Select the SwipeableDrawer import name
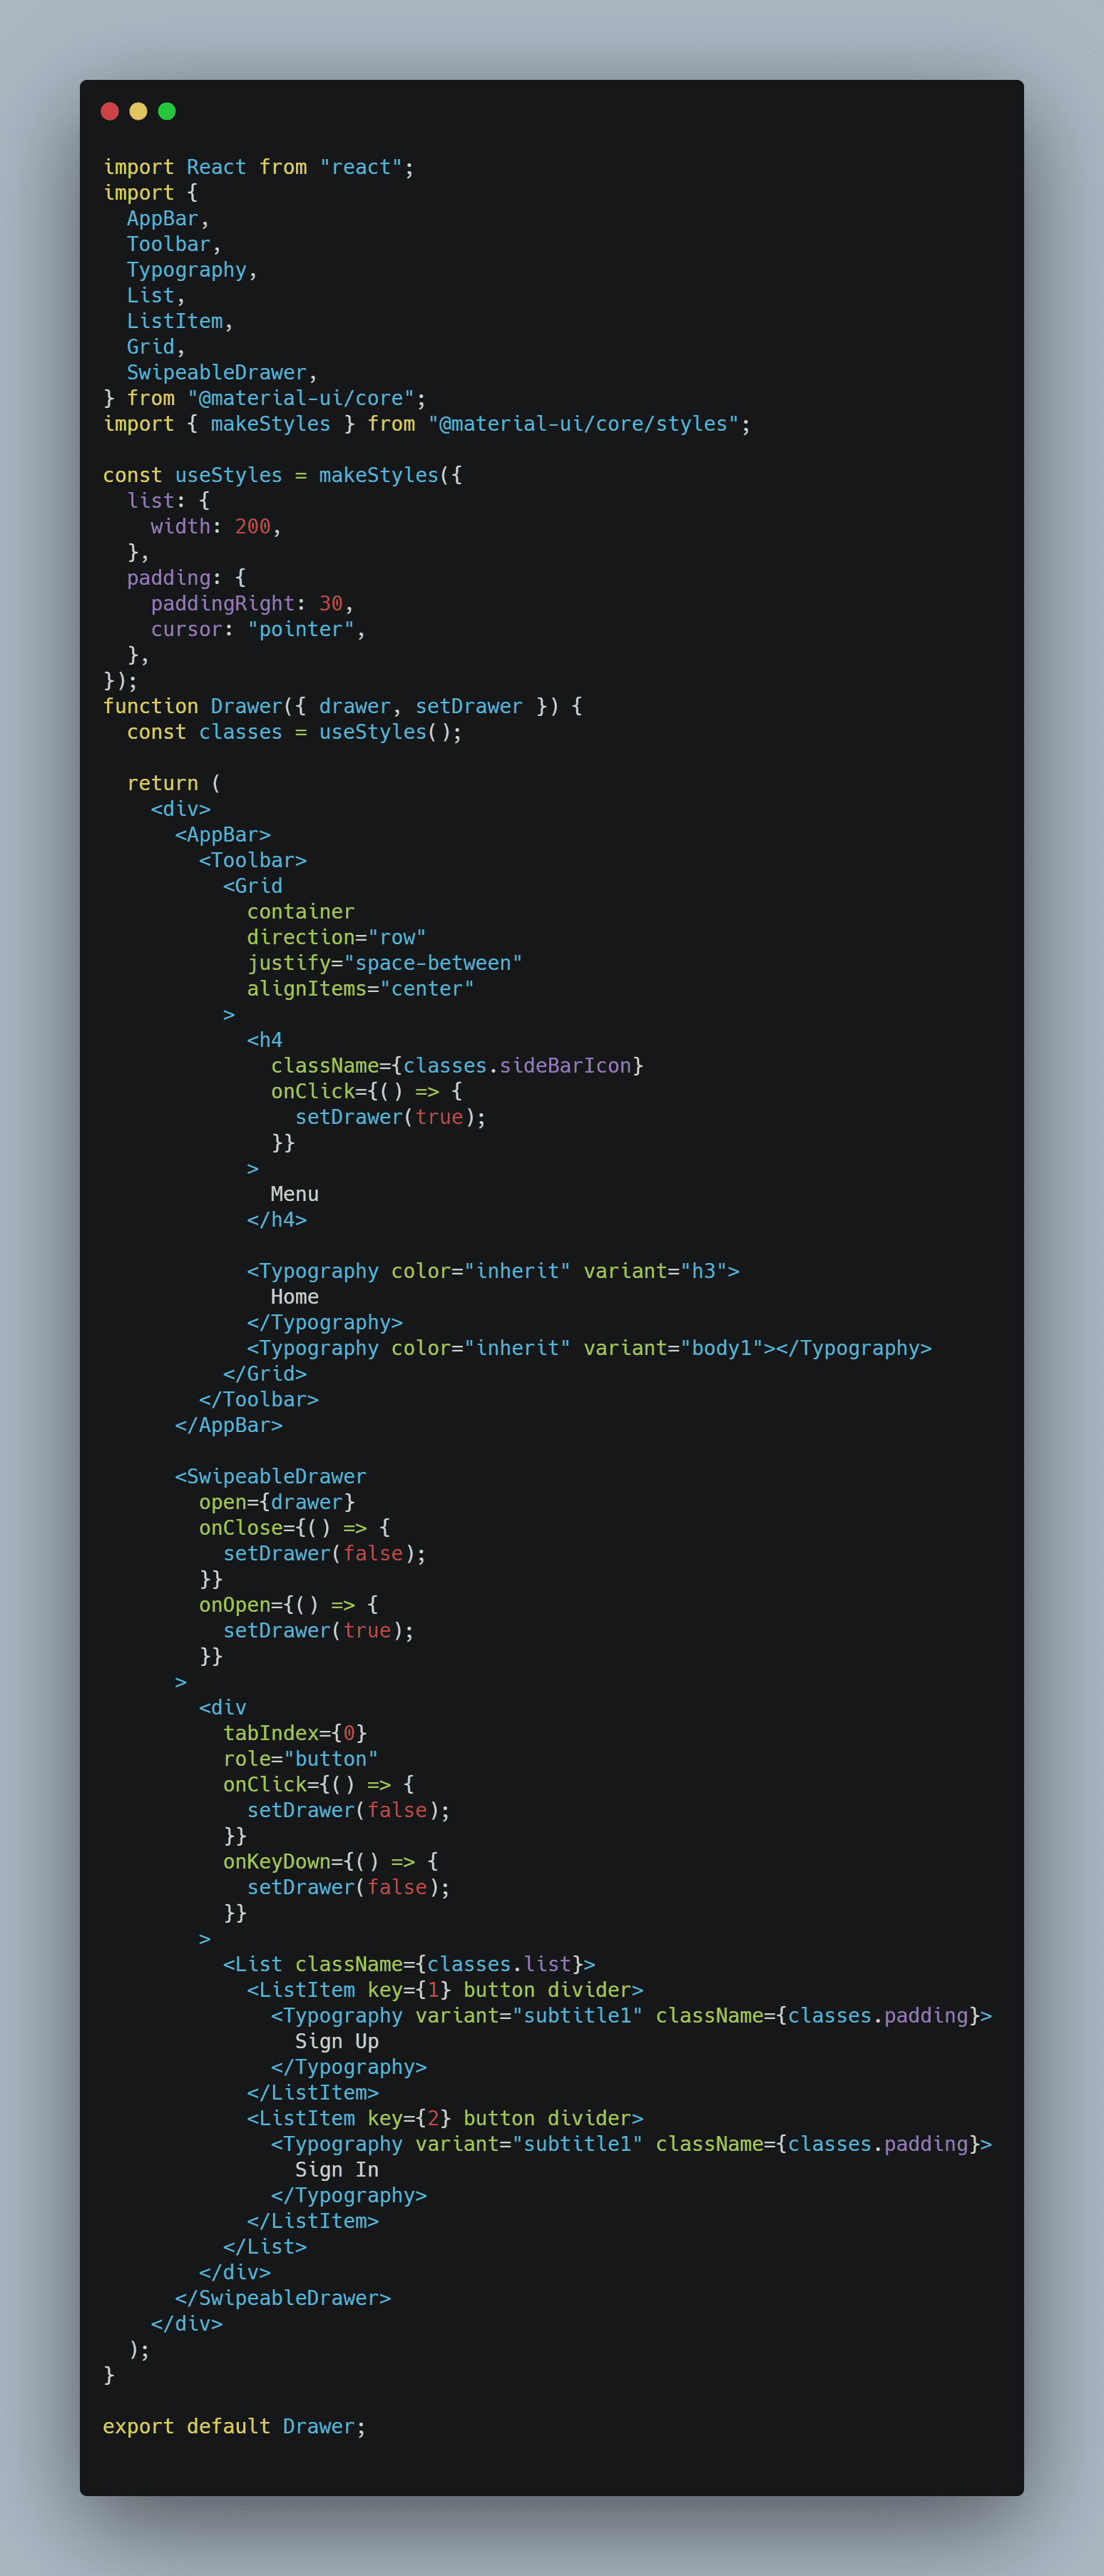This screenshot has width=1104, height=2576. click(216, 372)
